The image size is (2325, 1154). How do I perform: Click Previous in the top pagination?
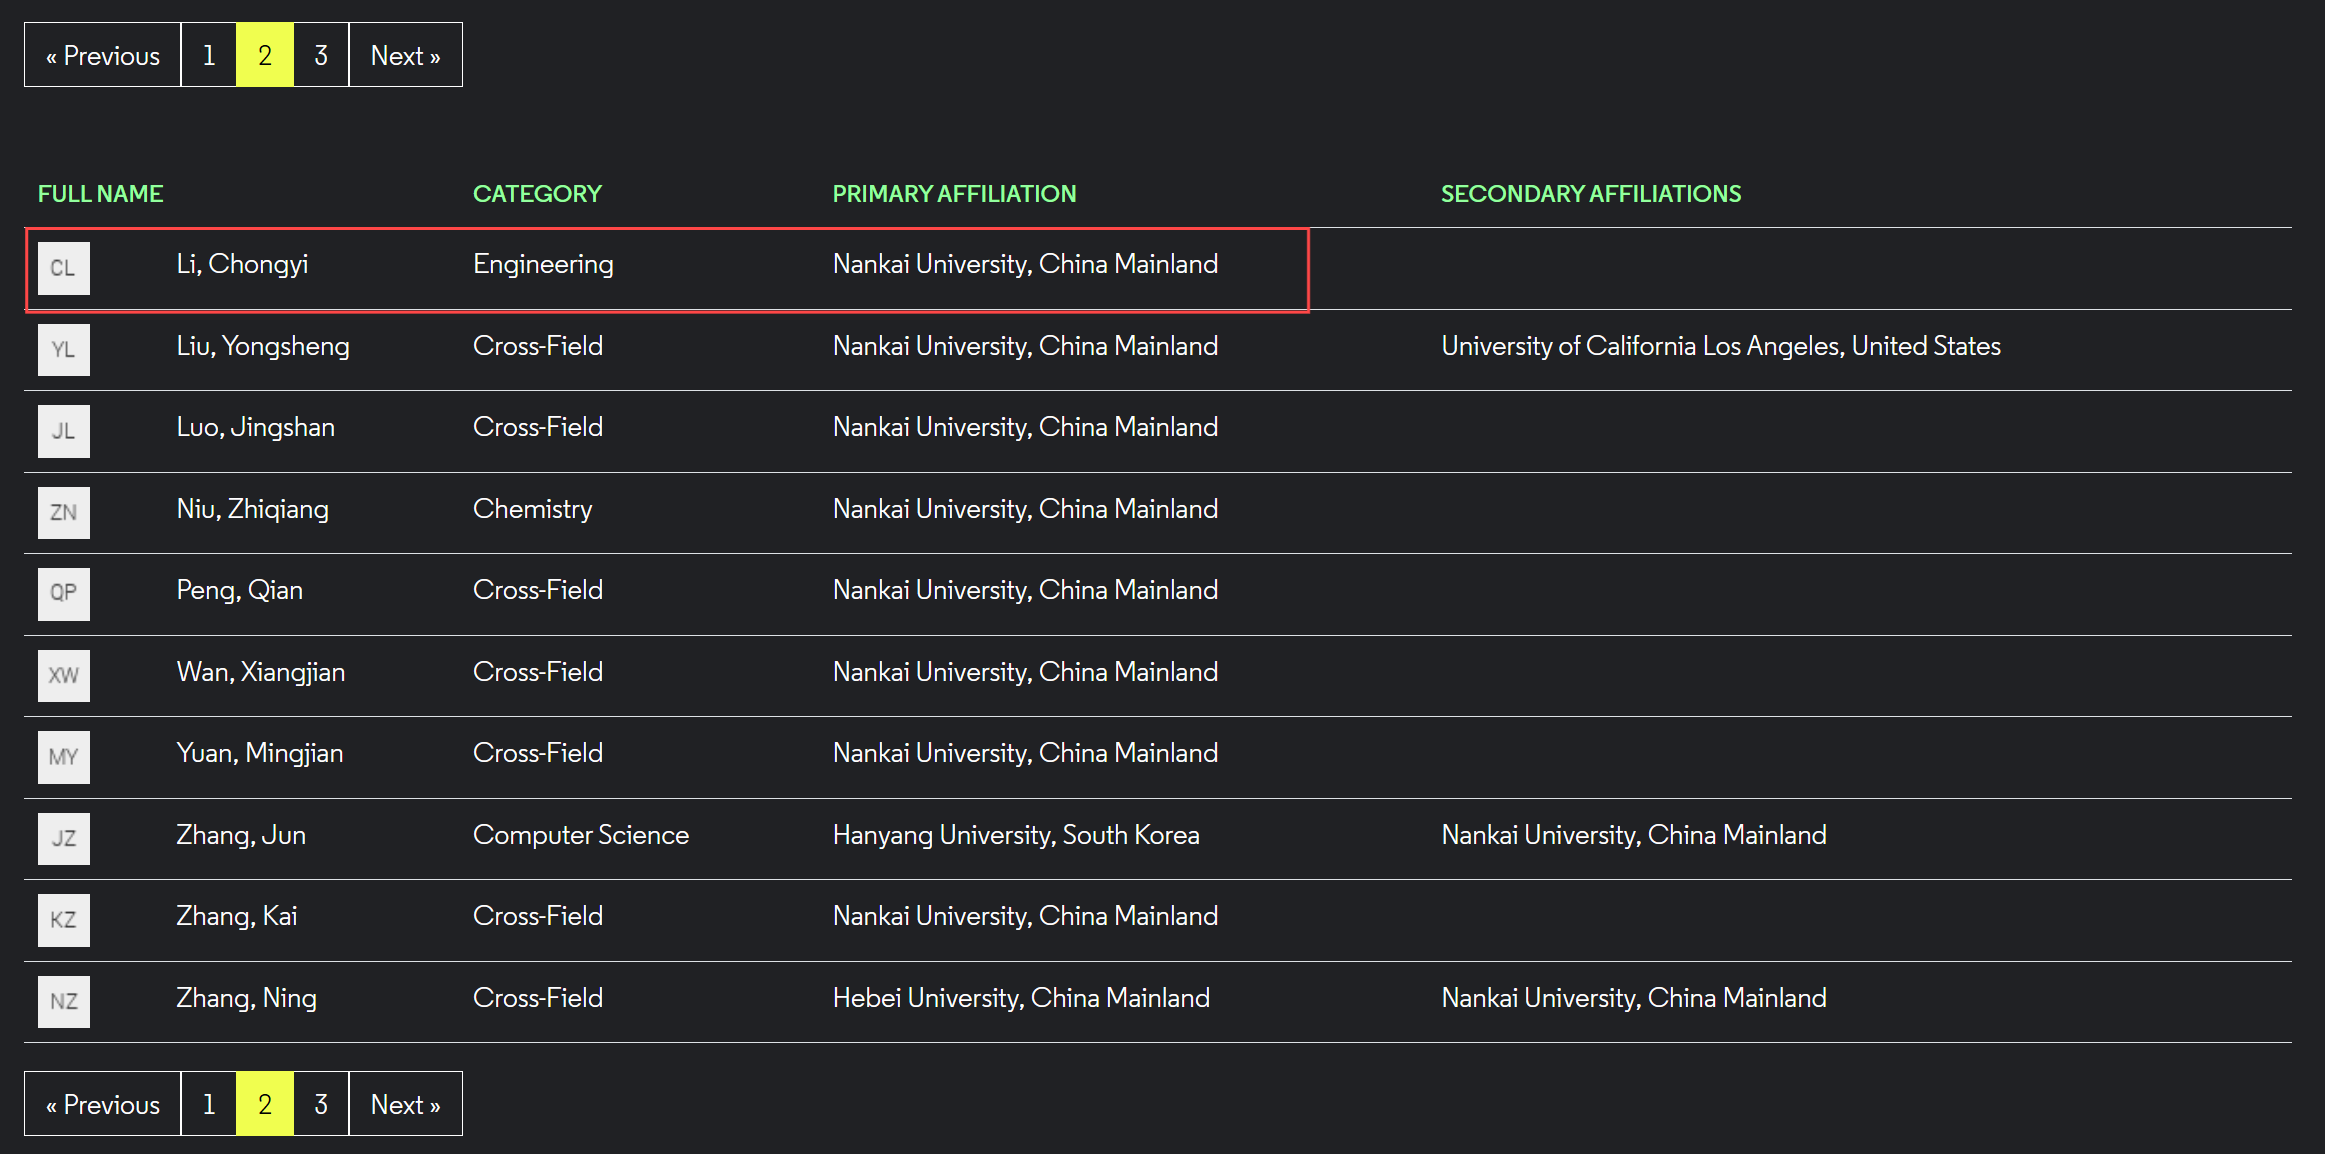click(103, 55)
